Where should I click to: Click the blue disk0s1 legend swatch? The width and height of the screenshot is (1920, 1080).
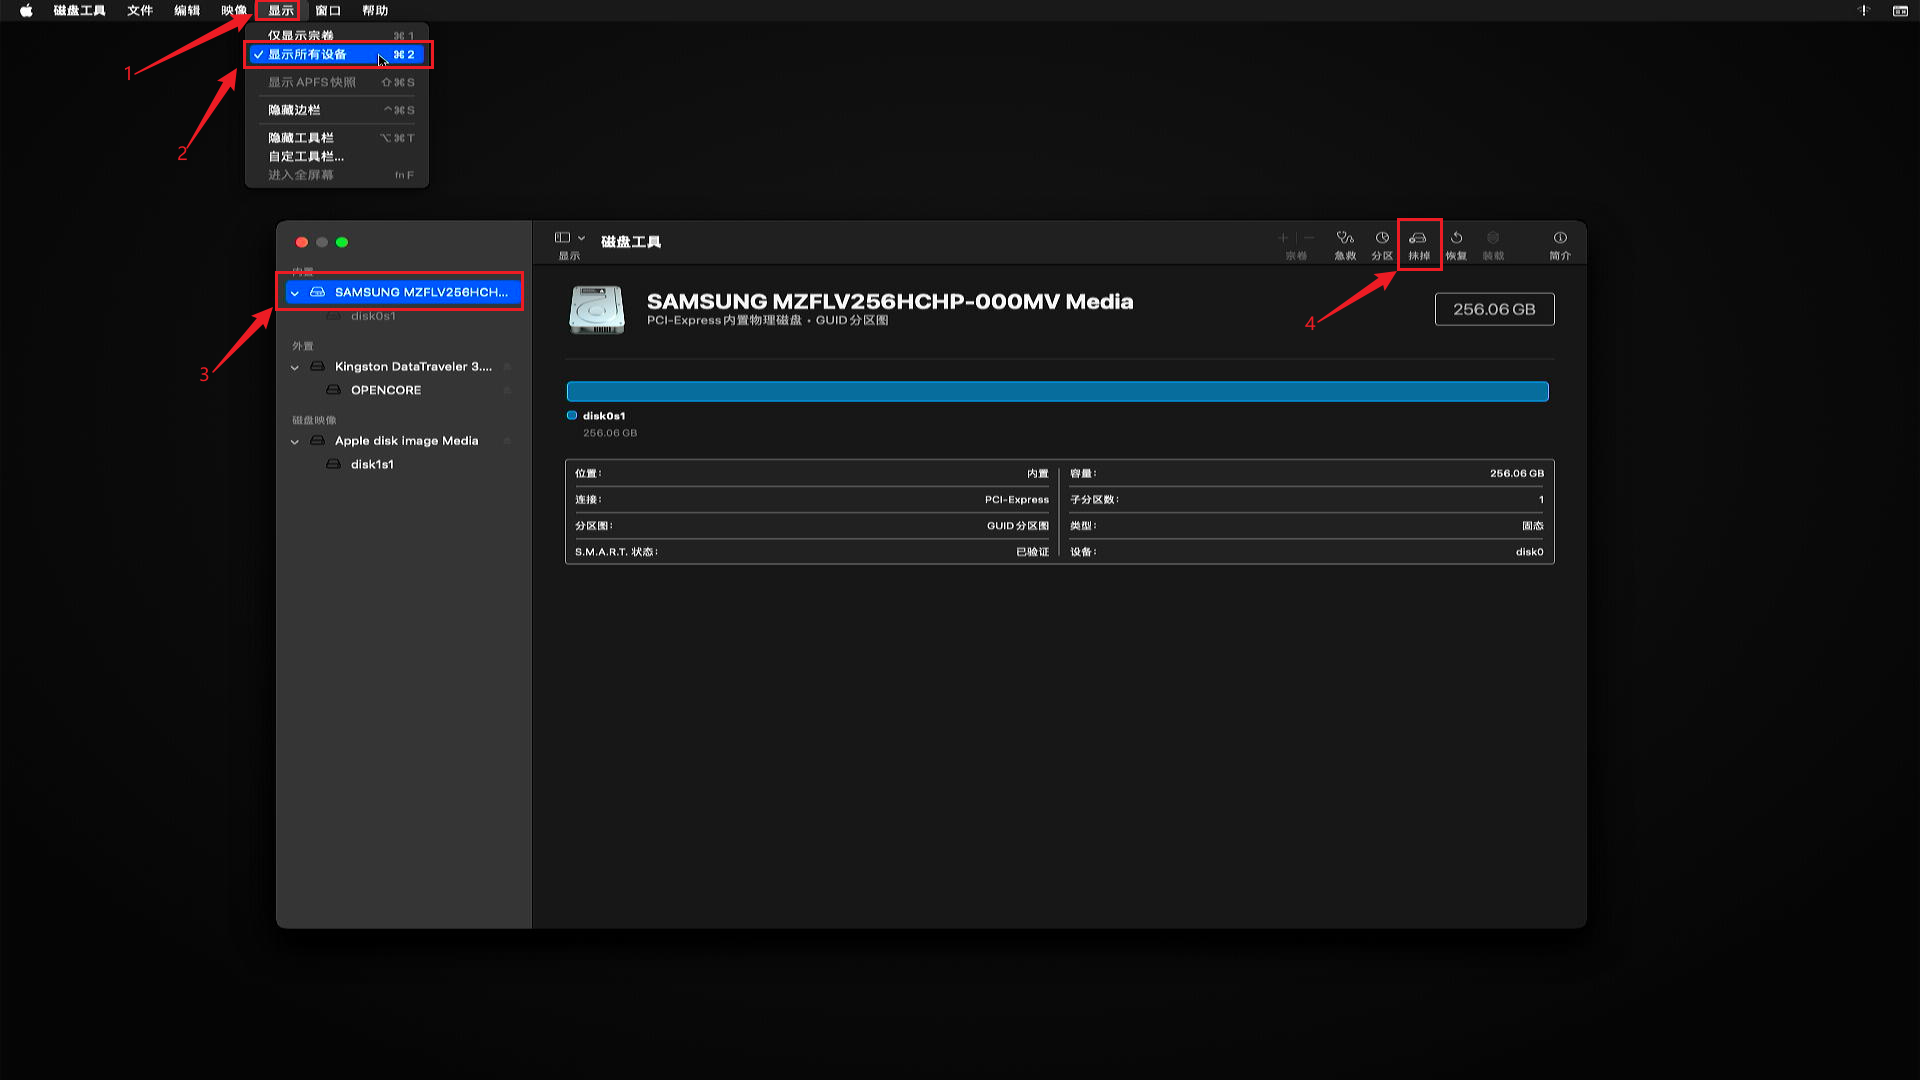(572, 416)
